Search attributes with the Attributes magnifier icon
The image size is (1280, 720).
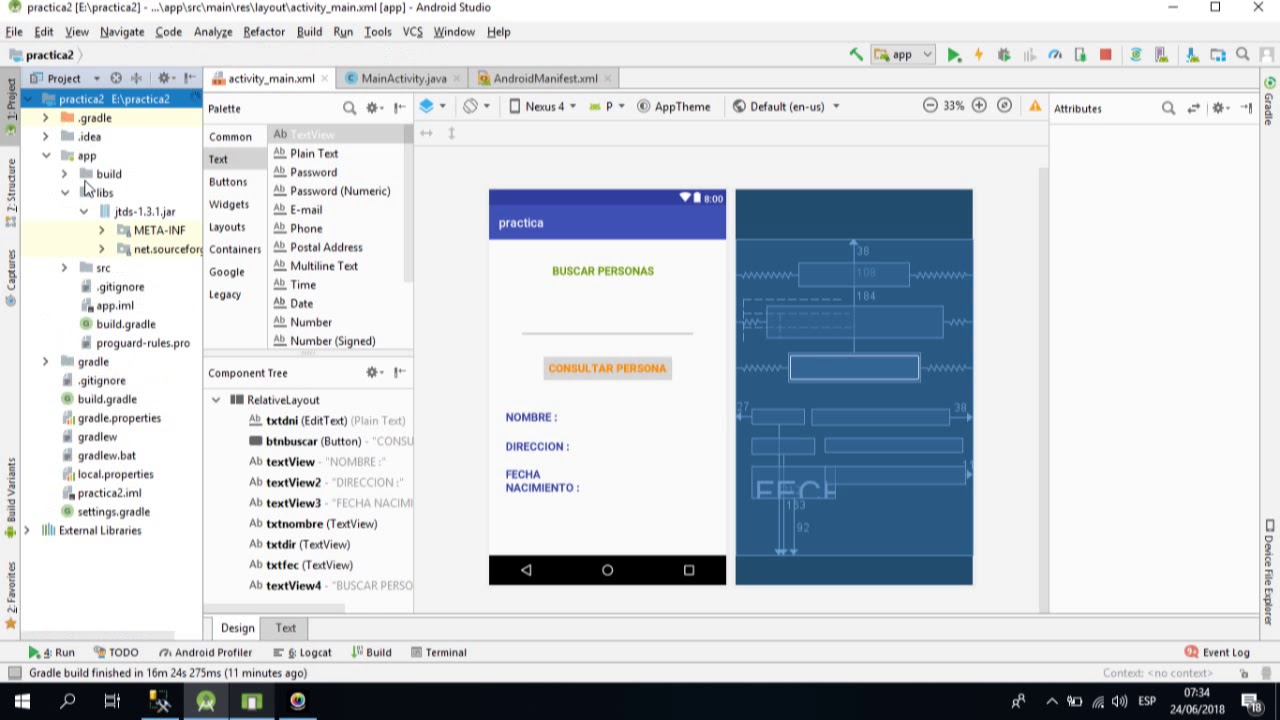(1168, 108)
